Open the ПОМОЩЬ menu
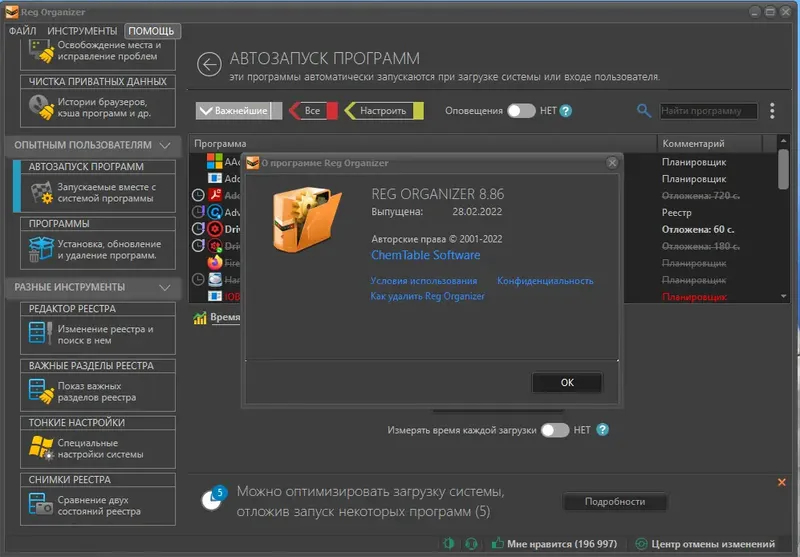Screen dimensions: 800x557 point(152,31)
